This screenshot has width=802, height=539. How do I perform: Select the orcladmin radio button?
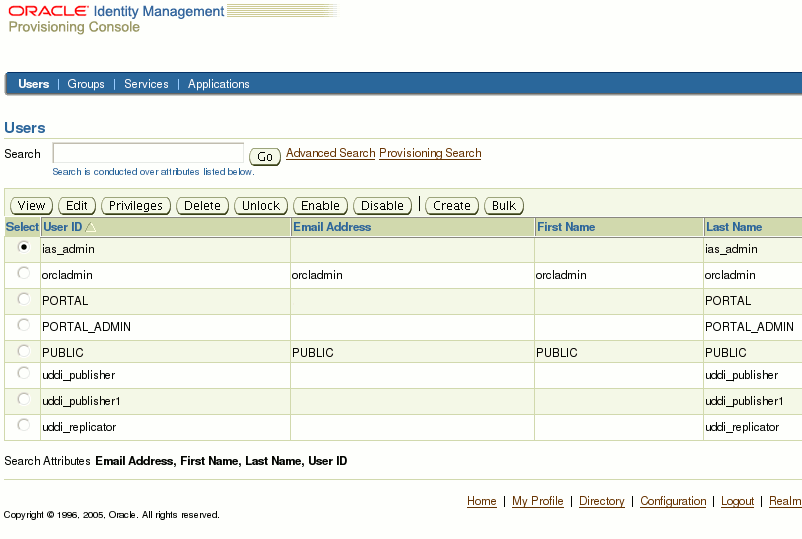click(x=24, y=273)
